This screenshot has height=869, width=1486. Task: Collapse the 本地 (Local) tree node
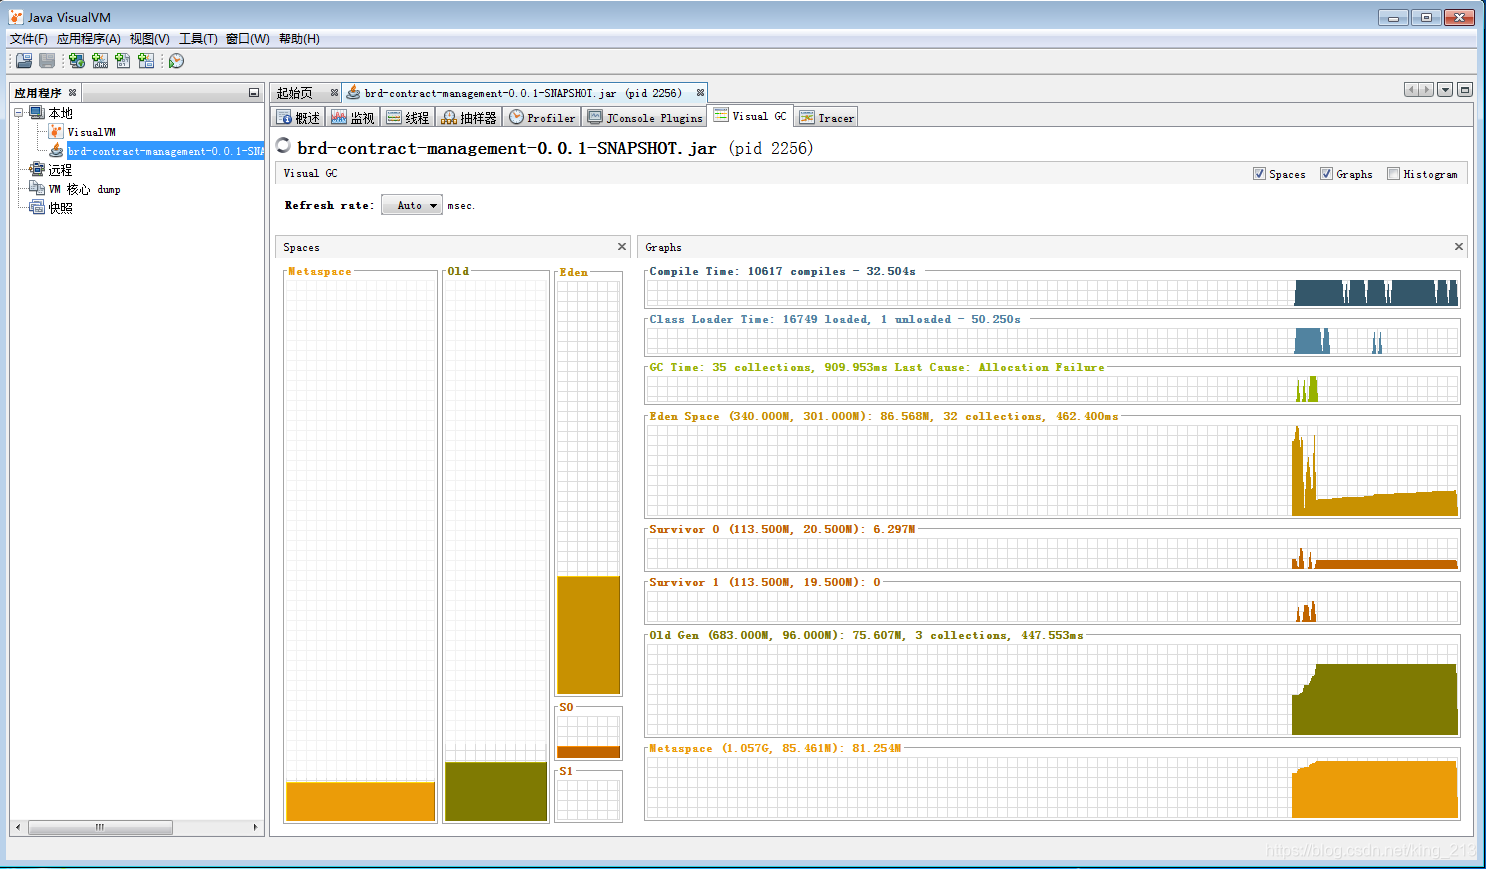18,113
